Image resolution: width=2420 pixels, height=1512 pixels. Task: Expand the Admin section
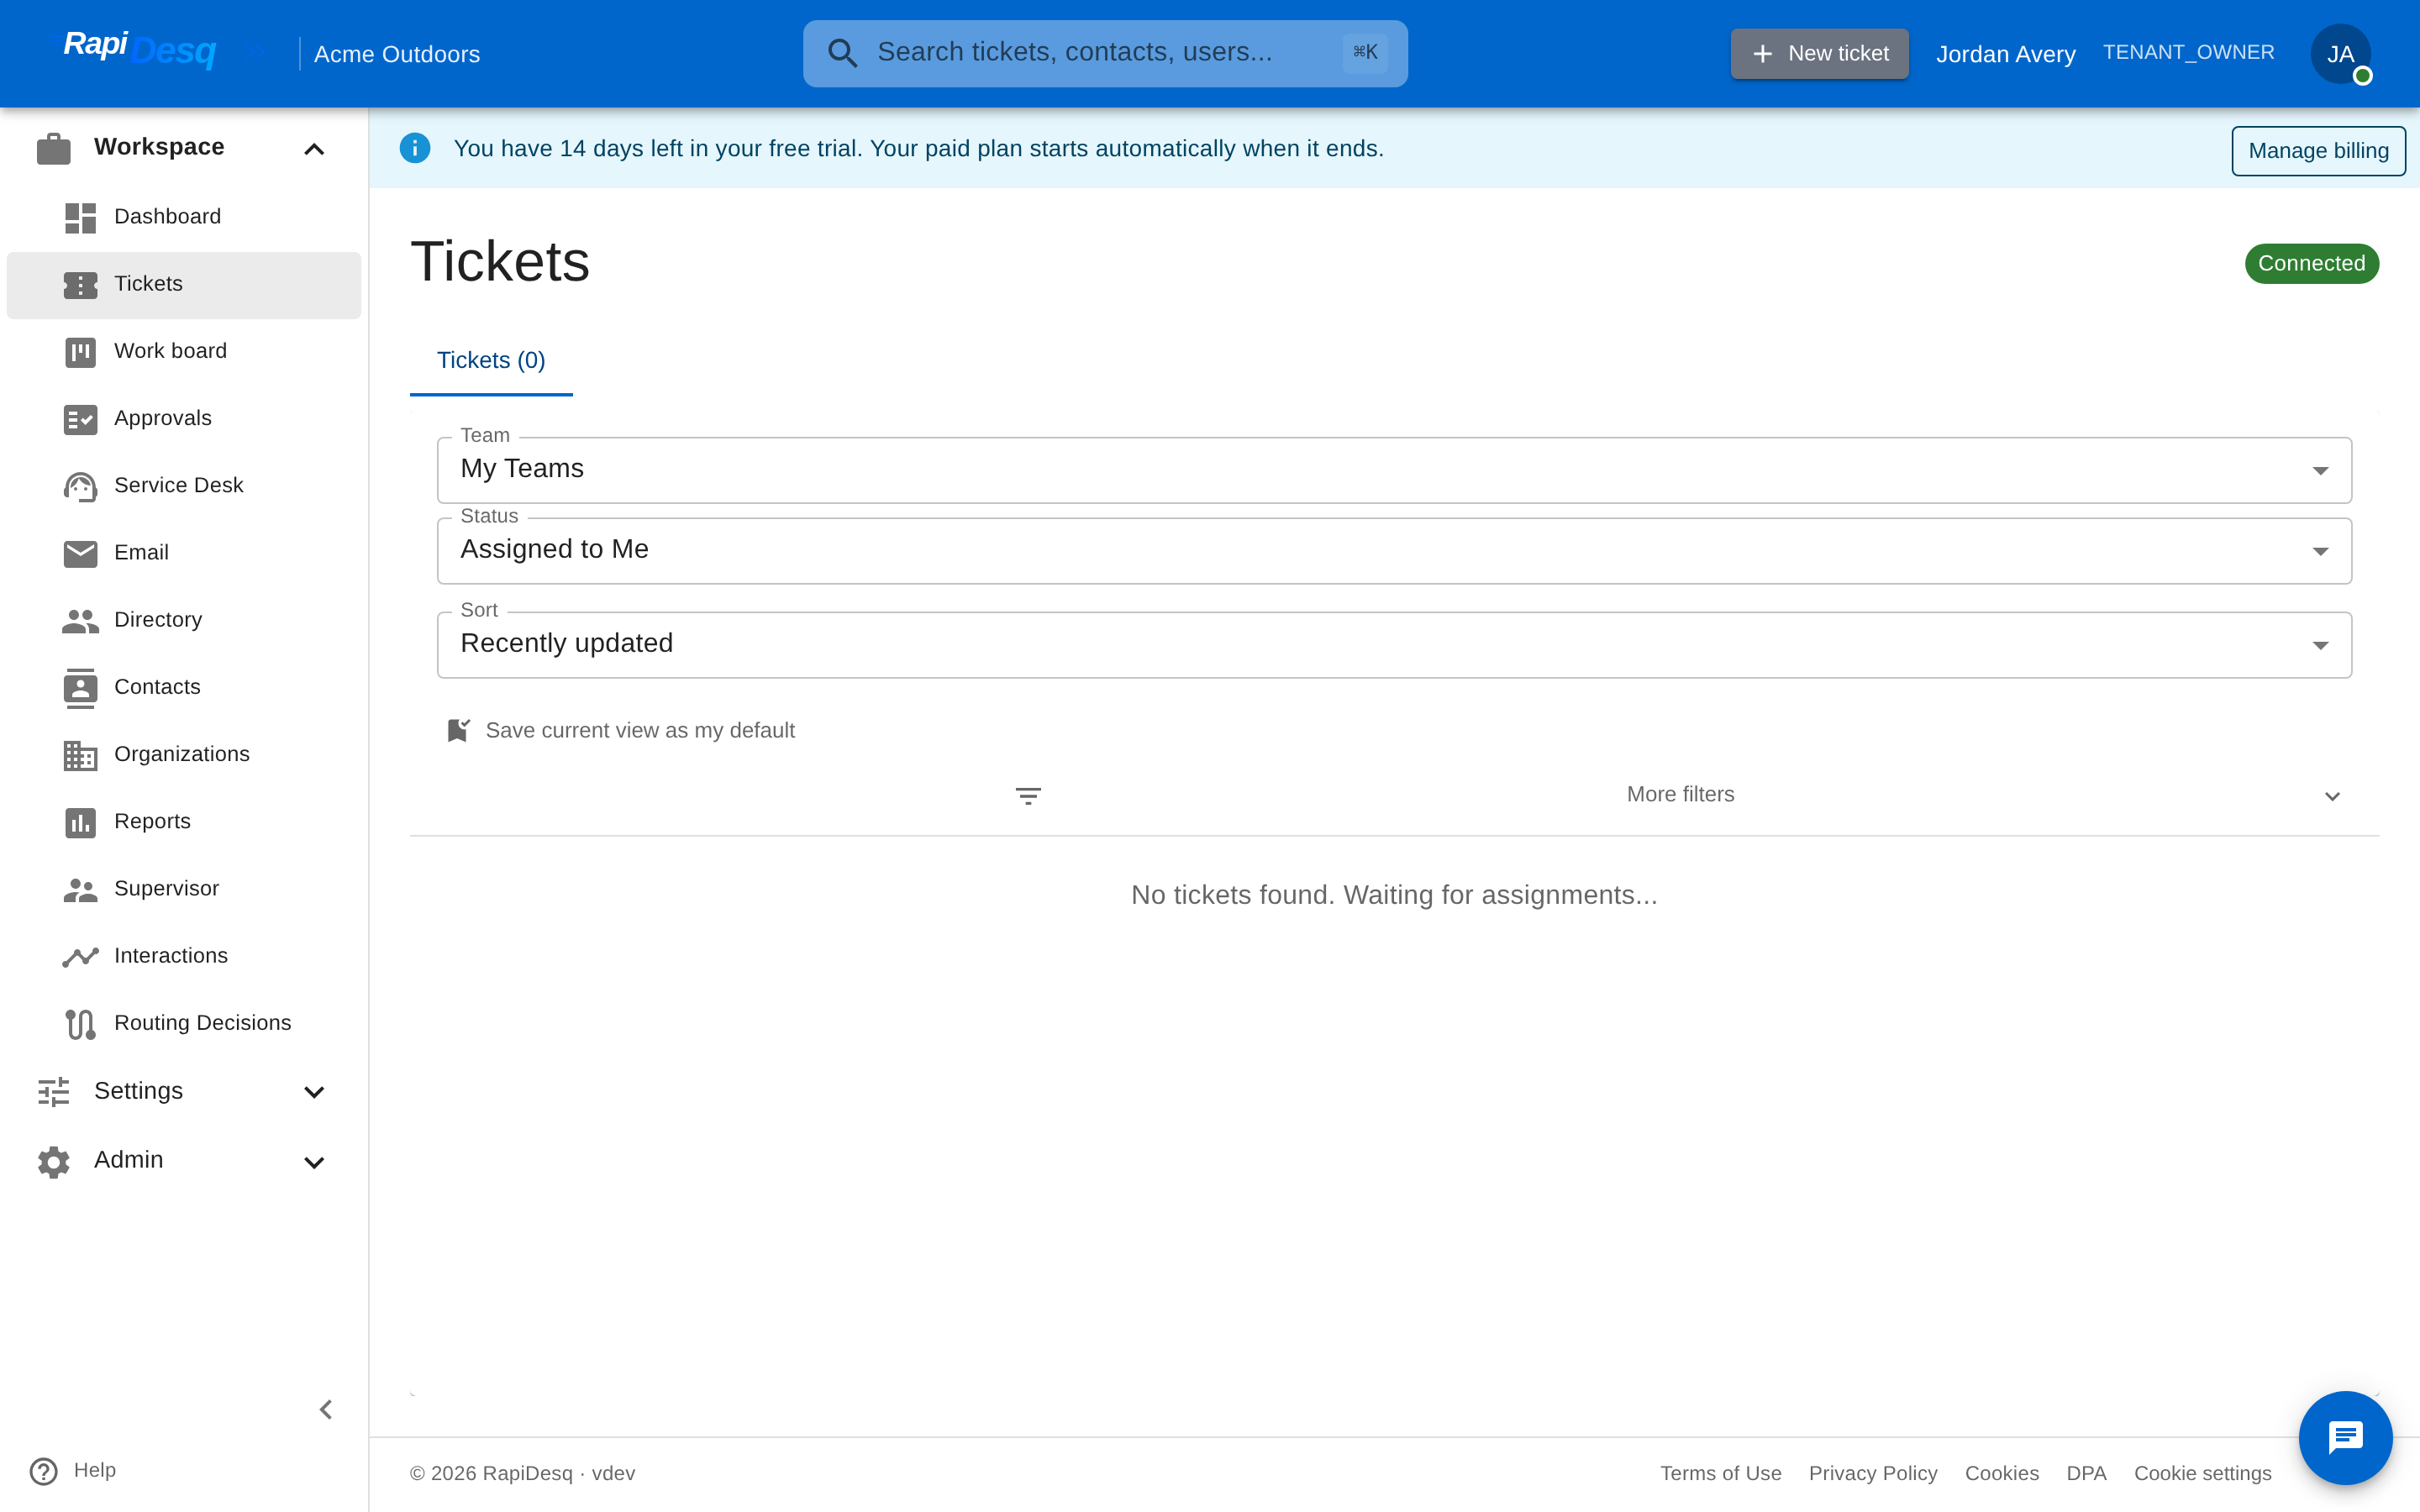(x=184, y=1160)
